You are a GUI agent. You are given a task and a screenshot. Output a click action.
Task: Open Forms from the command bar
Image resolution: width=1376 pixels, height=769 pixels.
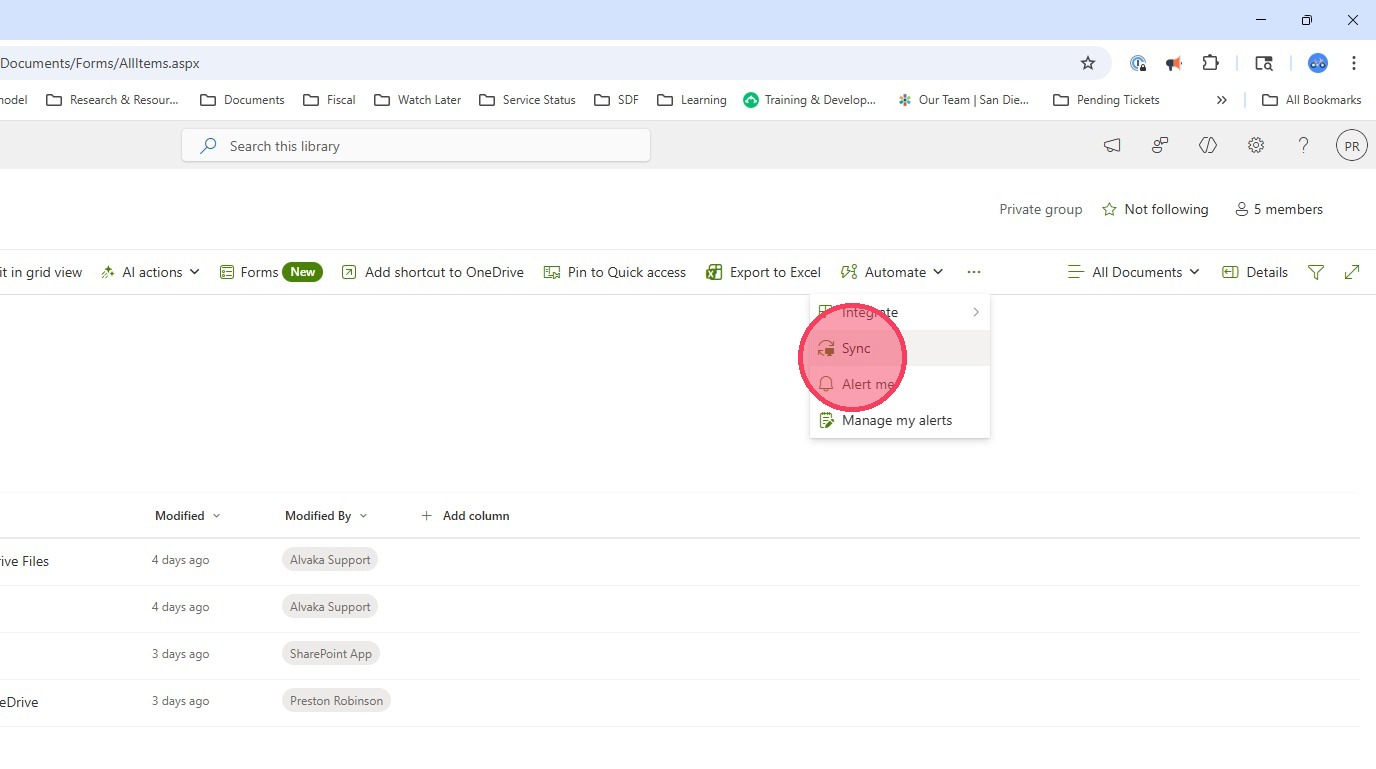pyautogui.click(x=271, y=272)
